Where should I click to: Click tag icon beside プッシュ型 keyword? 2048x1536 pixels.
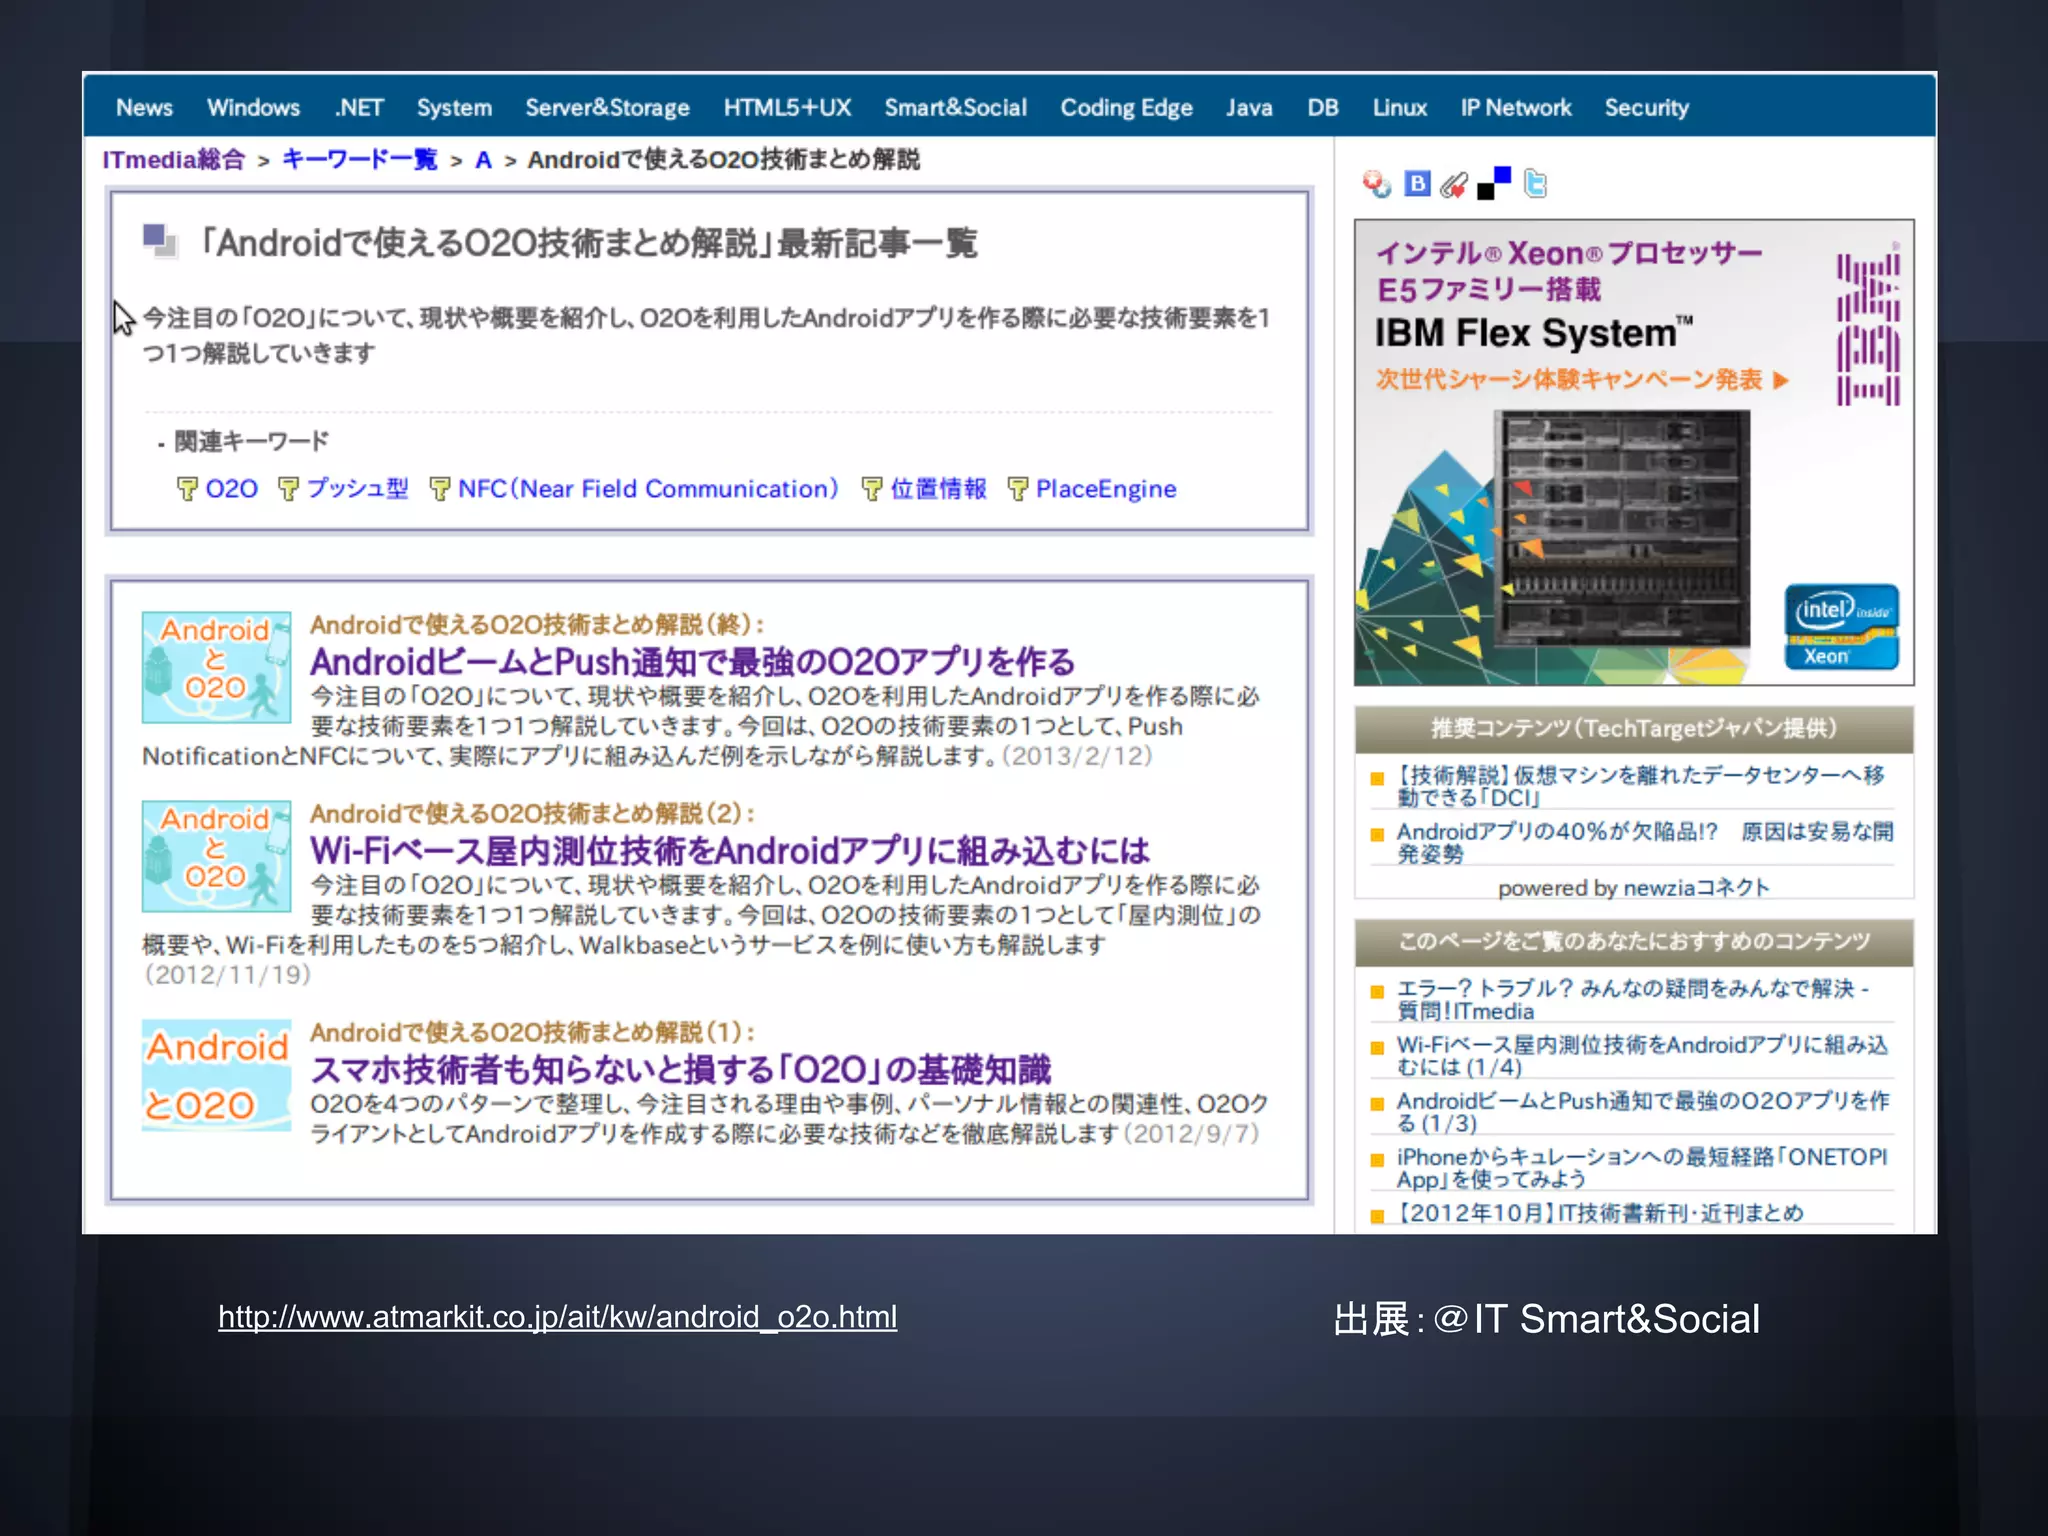point(288,488)
